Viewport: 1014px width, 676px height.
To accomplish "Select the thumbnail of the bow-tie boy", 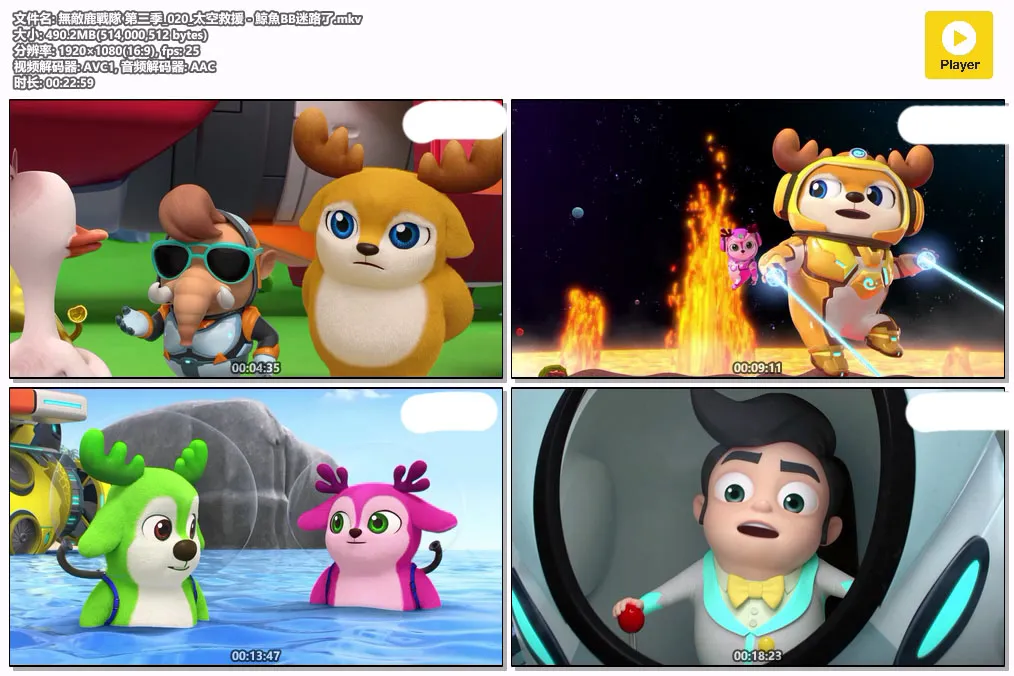I will 757,526.
